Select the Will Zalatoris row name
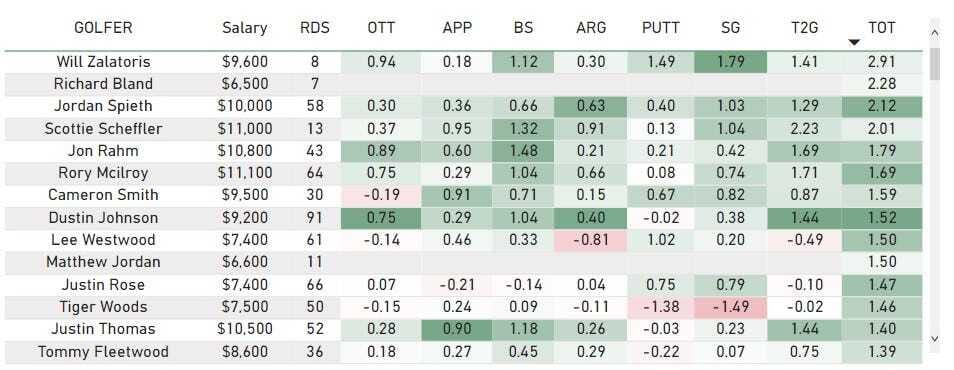954x370 pixels. 103,61
